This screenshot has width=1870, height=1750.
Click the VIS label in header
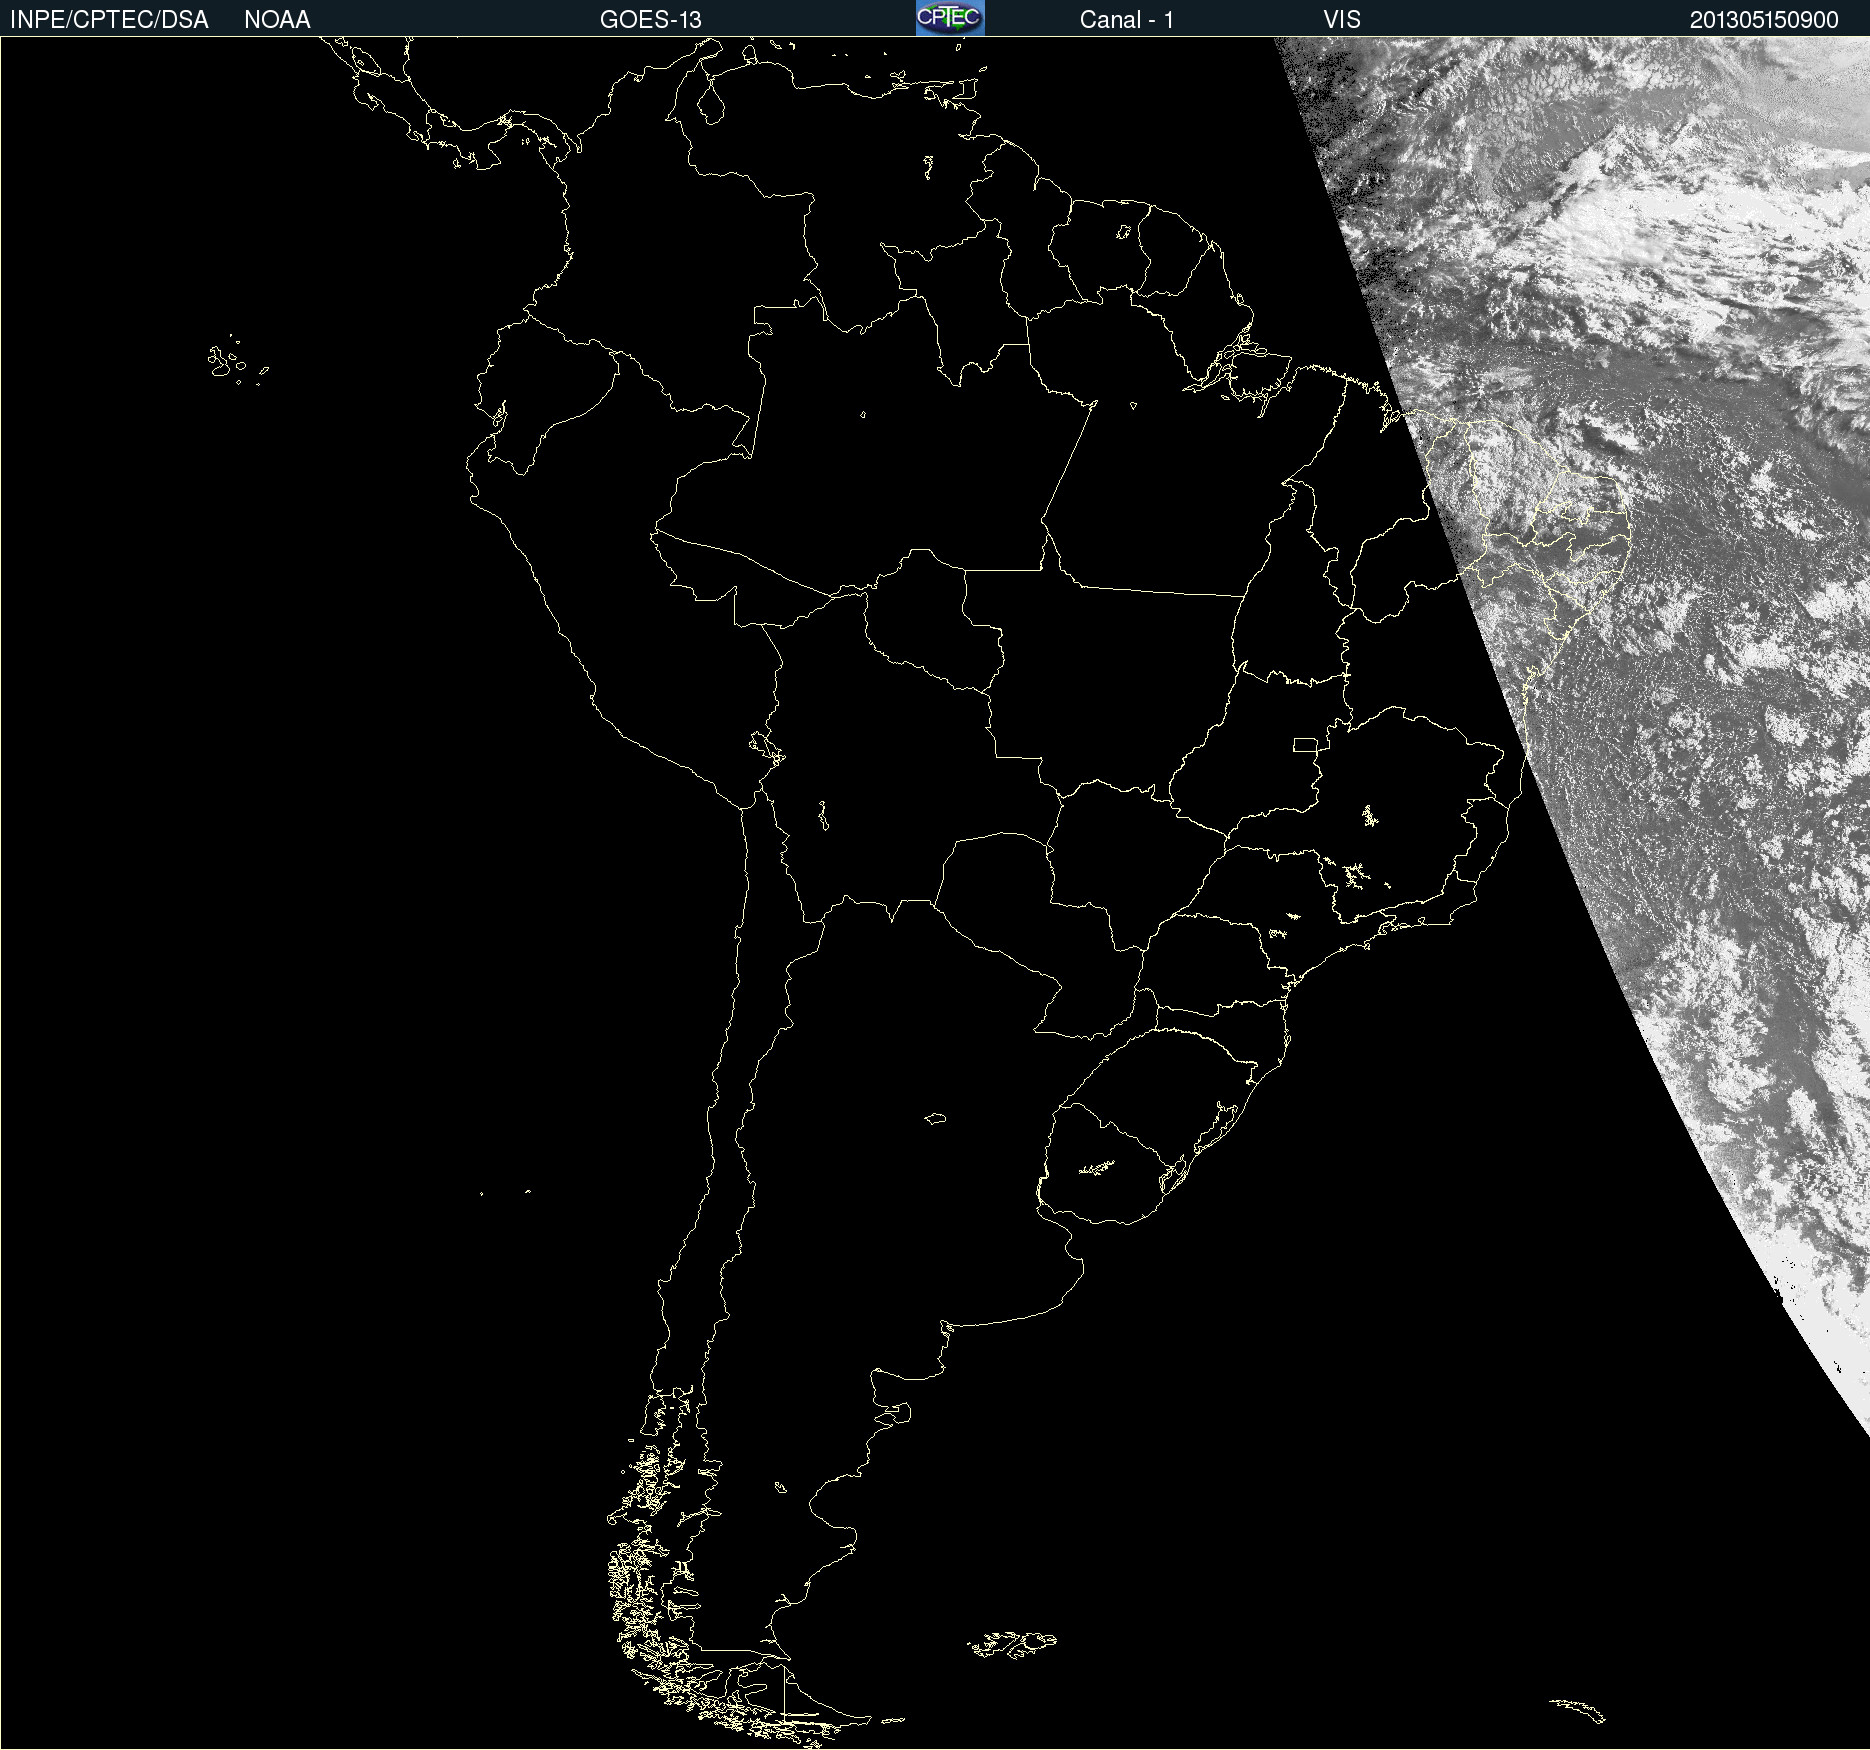click(1342, 20)
